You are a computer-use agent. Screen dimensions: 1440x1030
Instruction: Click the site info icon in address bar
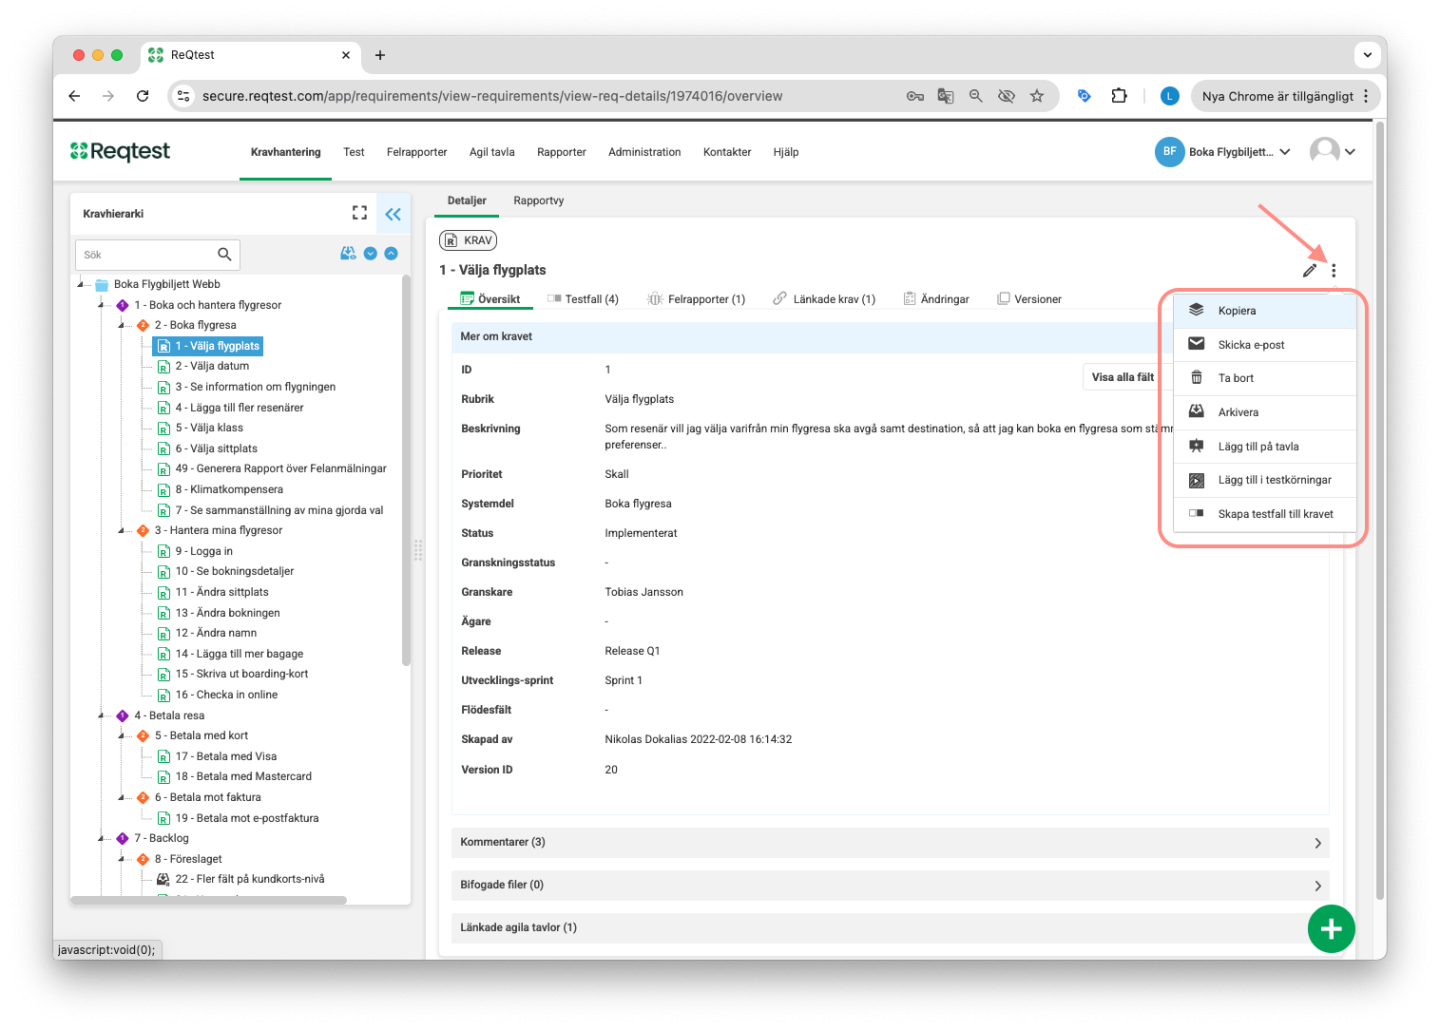tap(182, 96)
